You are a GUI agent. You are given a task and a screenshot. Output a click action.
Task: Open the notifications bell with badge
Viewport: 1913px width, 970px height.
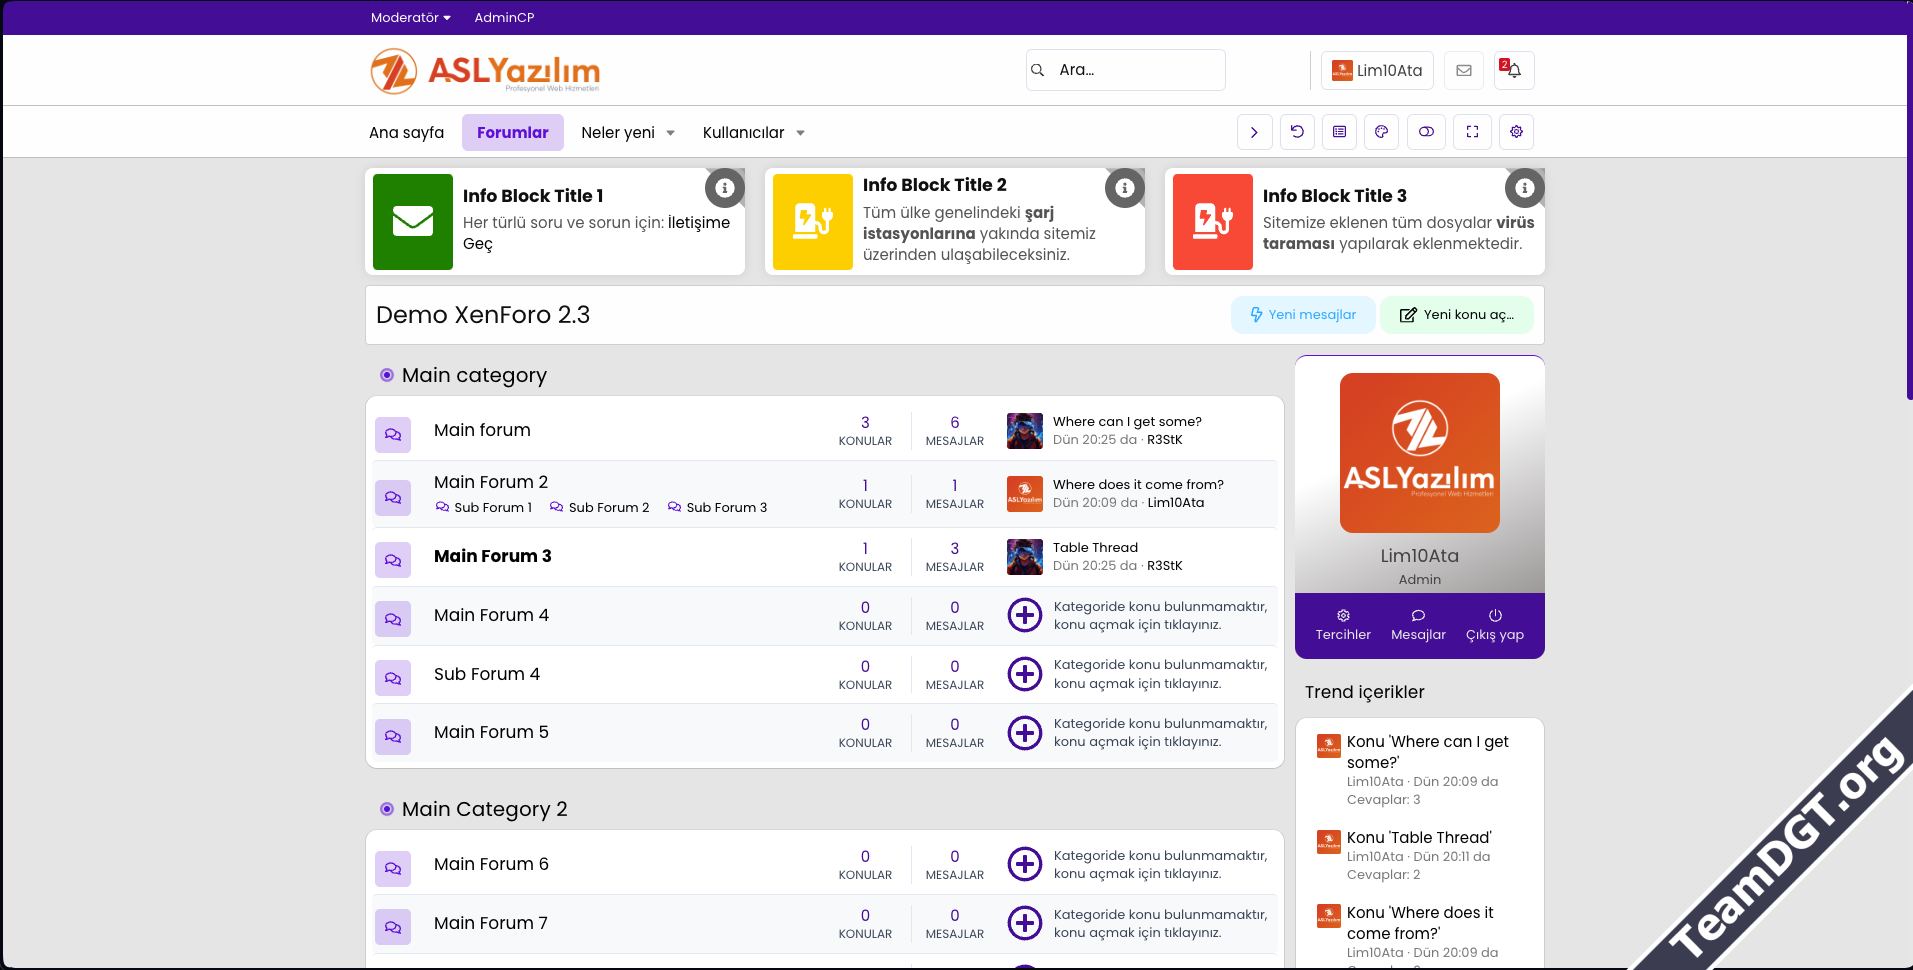(1513, 70)
